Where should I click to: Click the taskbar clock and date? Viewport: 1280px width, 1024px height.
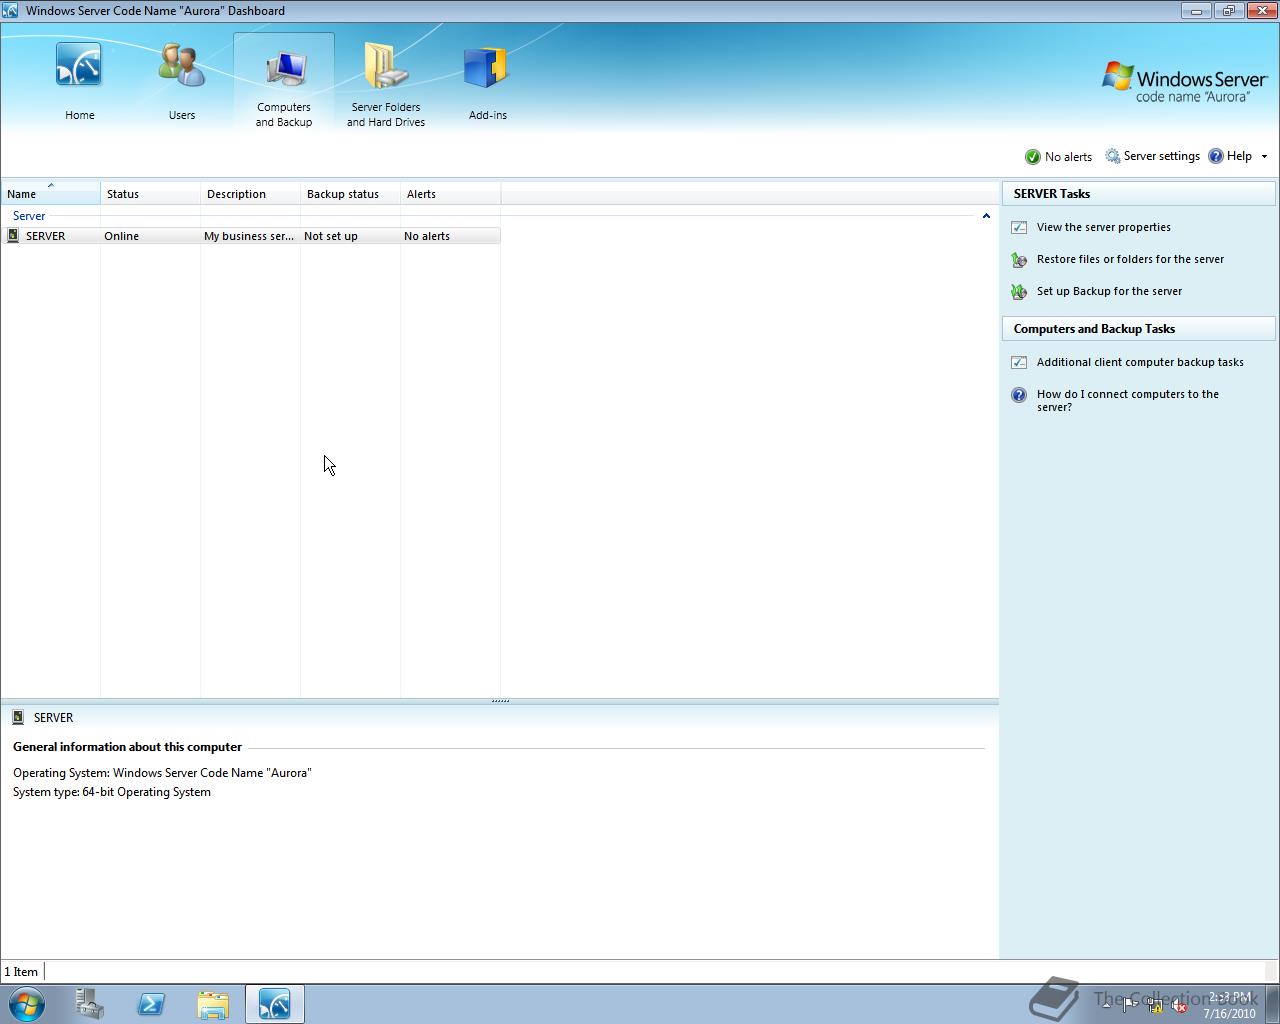click(1230, 1005)
